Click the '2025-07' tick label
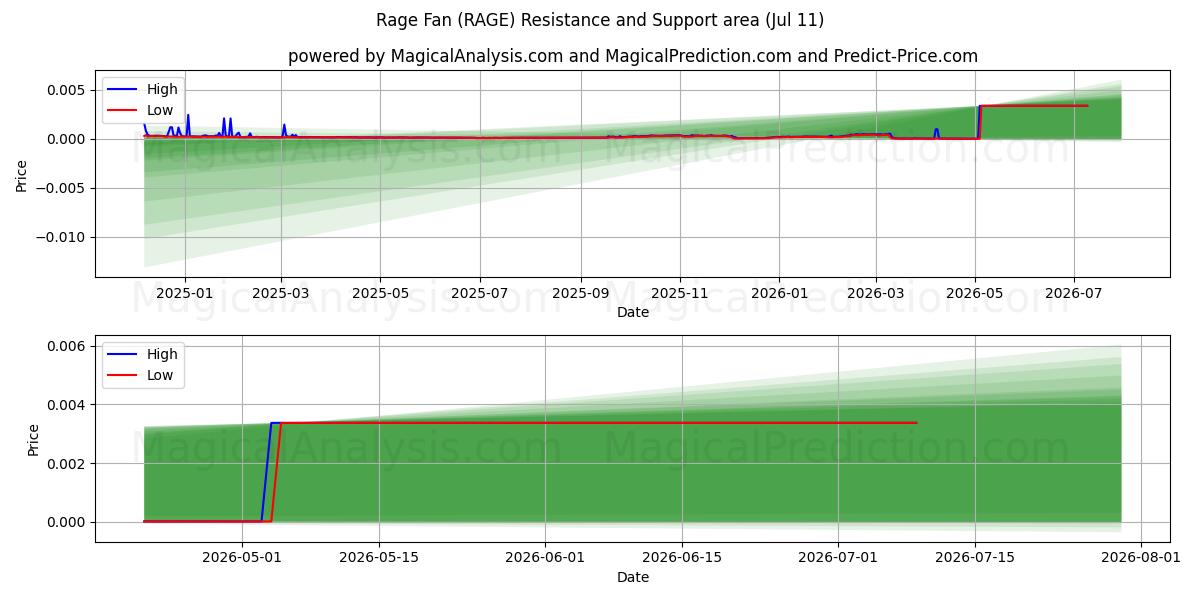 click(480, 294)
